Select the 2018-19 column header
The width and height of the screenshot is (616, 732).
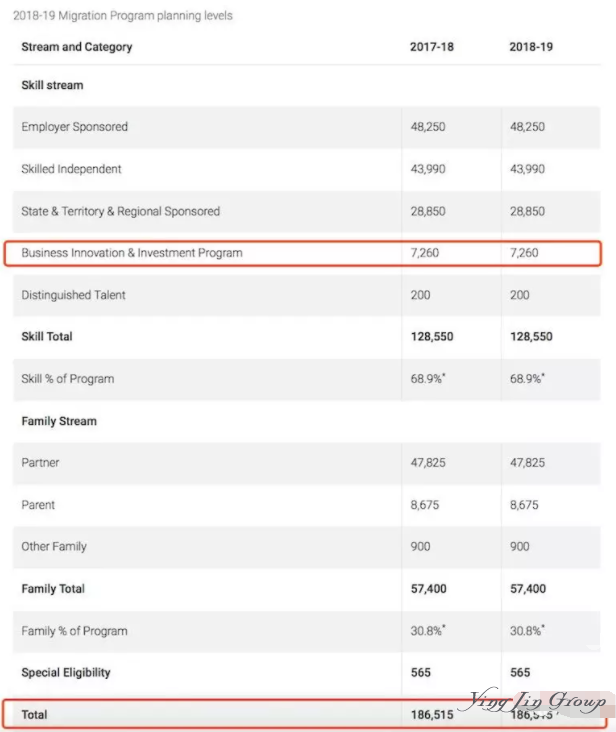click(x=531, y=47)
